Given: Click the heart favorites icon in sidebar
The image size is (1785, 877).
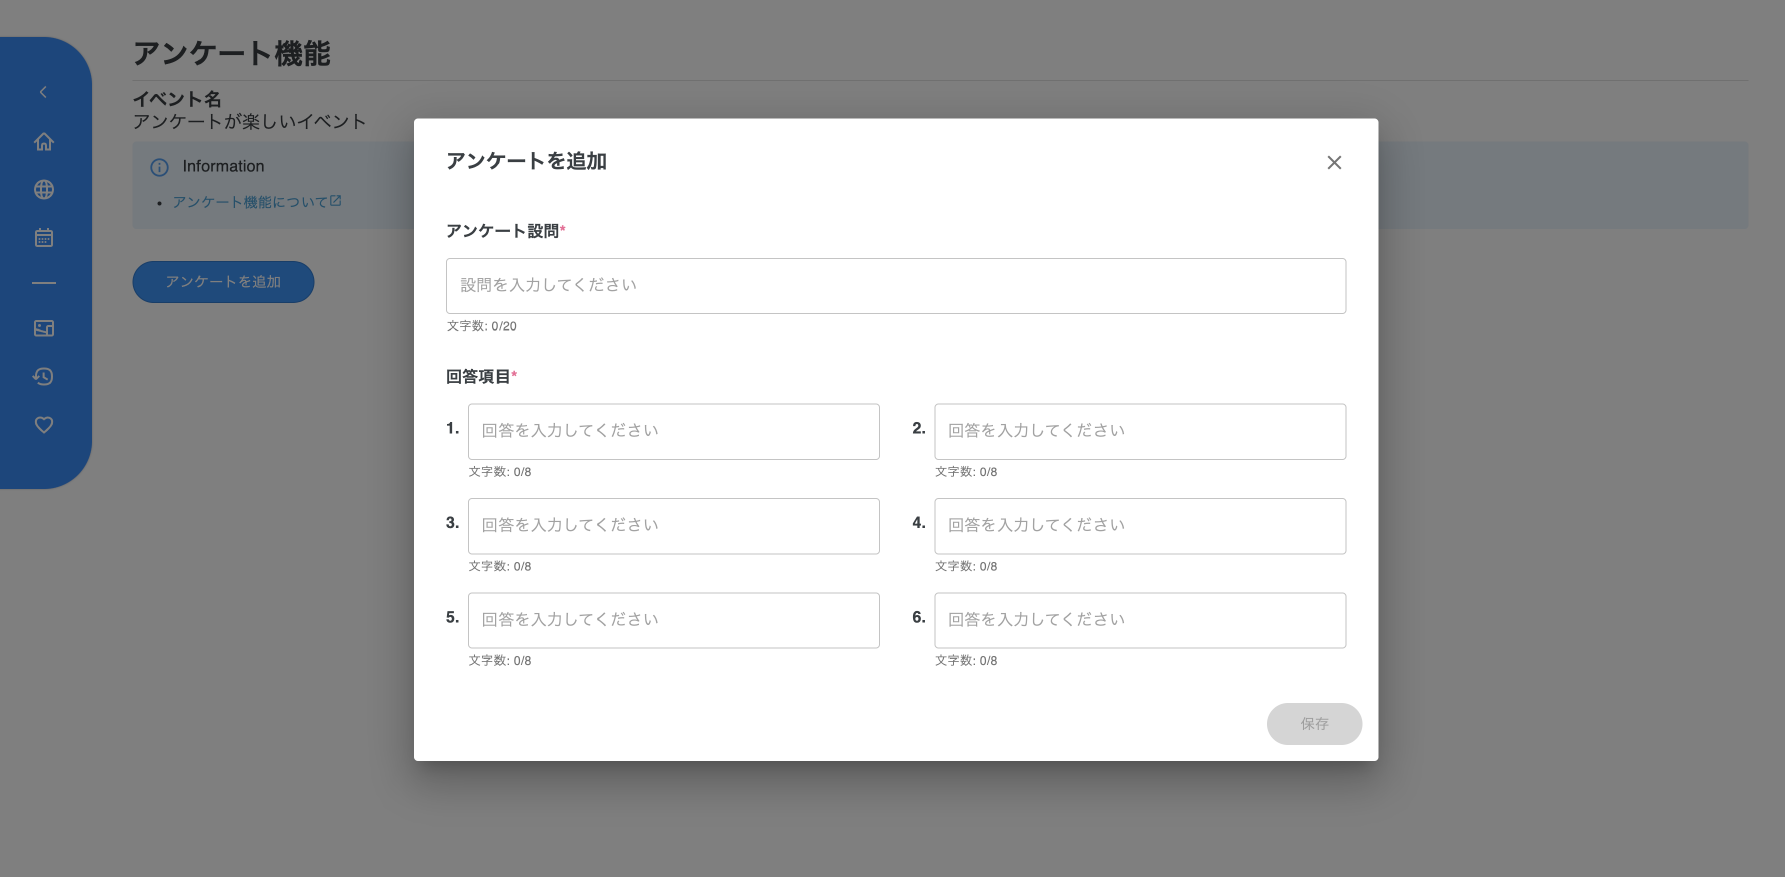Looking at the screenshot, I should pyautogui.click(x=44, y=425).
